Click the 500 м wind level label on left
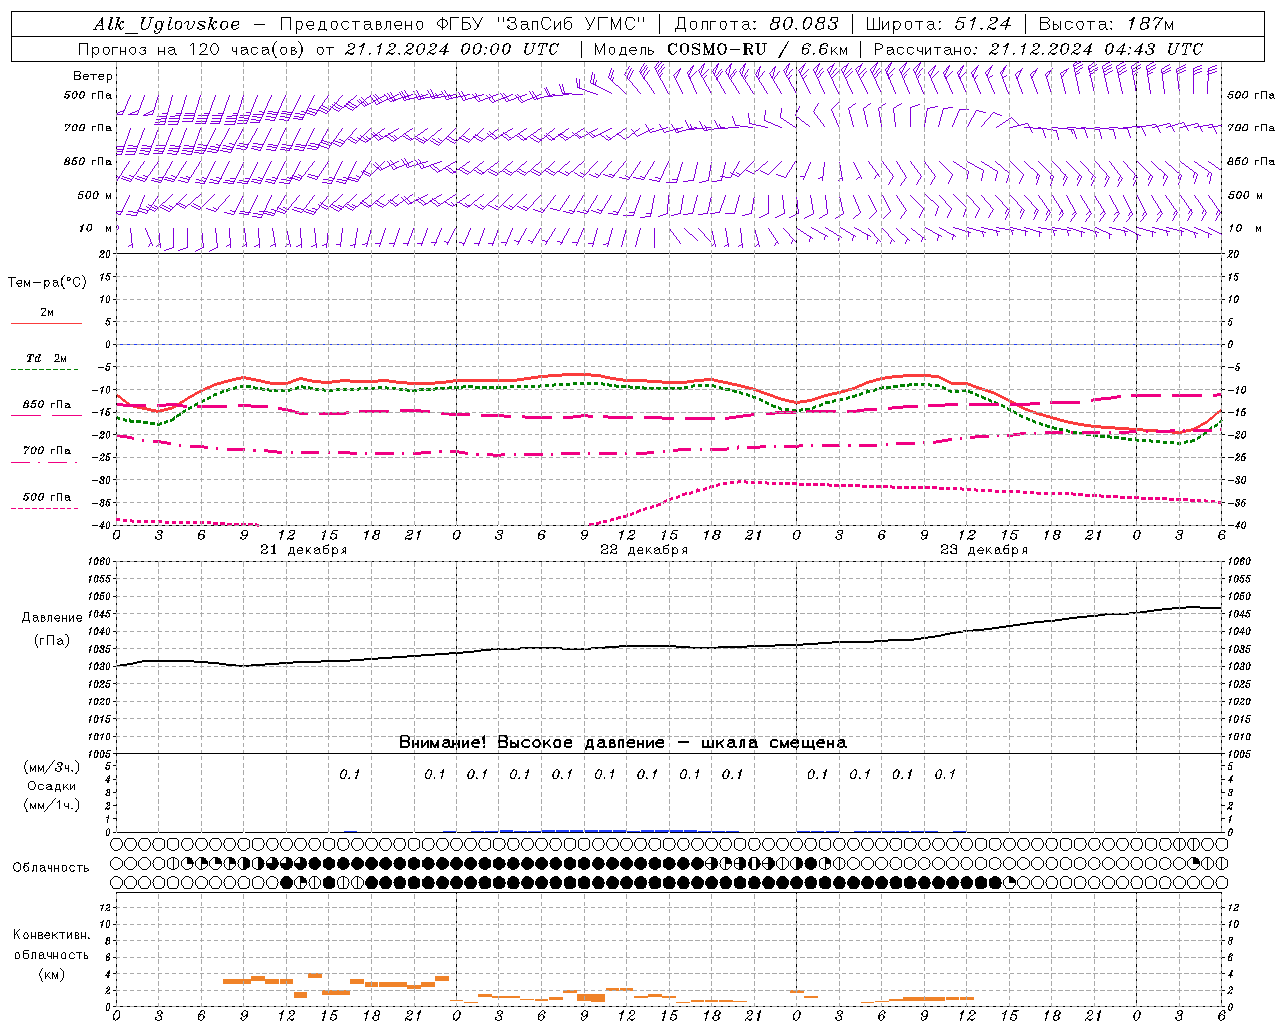This screenshot has height=1024, width=1280. [x=96, y=195]
